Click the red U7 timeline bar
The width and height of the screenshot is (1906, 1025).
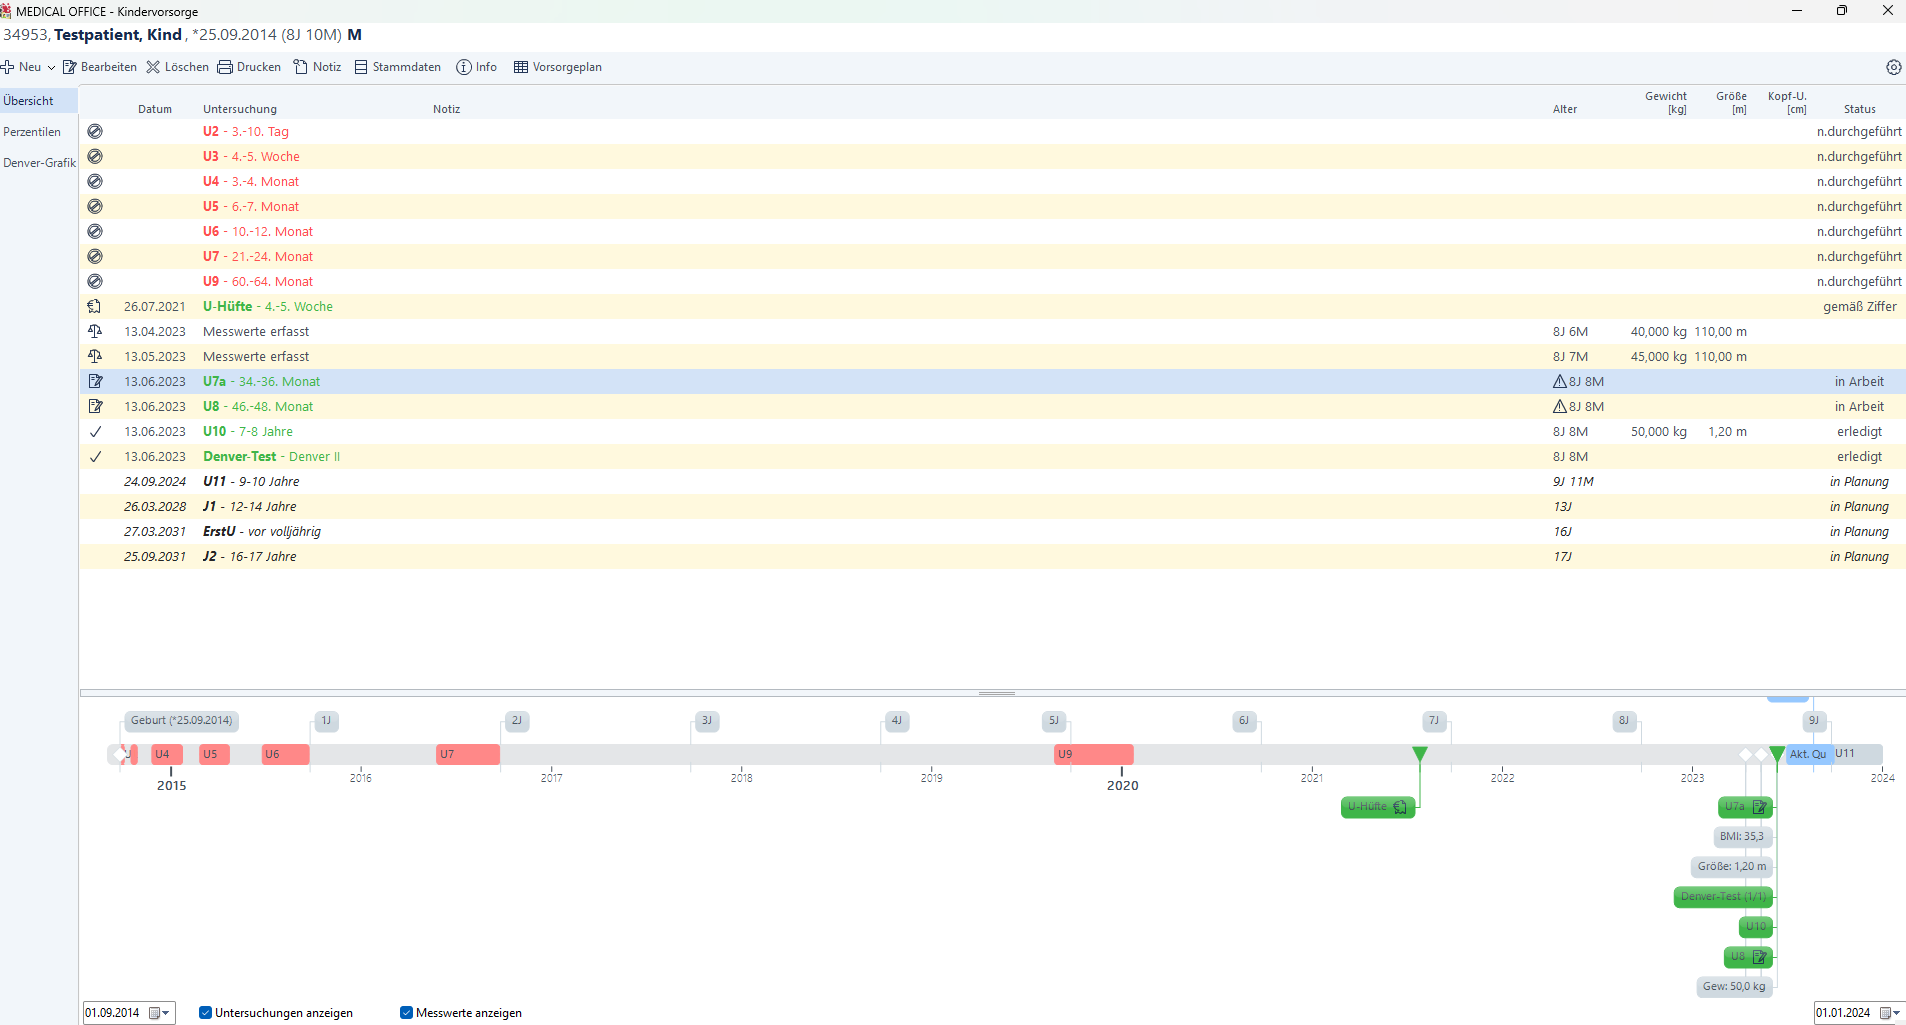(468, 754)
